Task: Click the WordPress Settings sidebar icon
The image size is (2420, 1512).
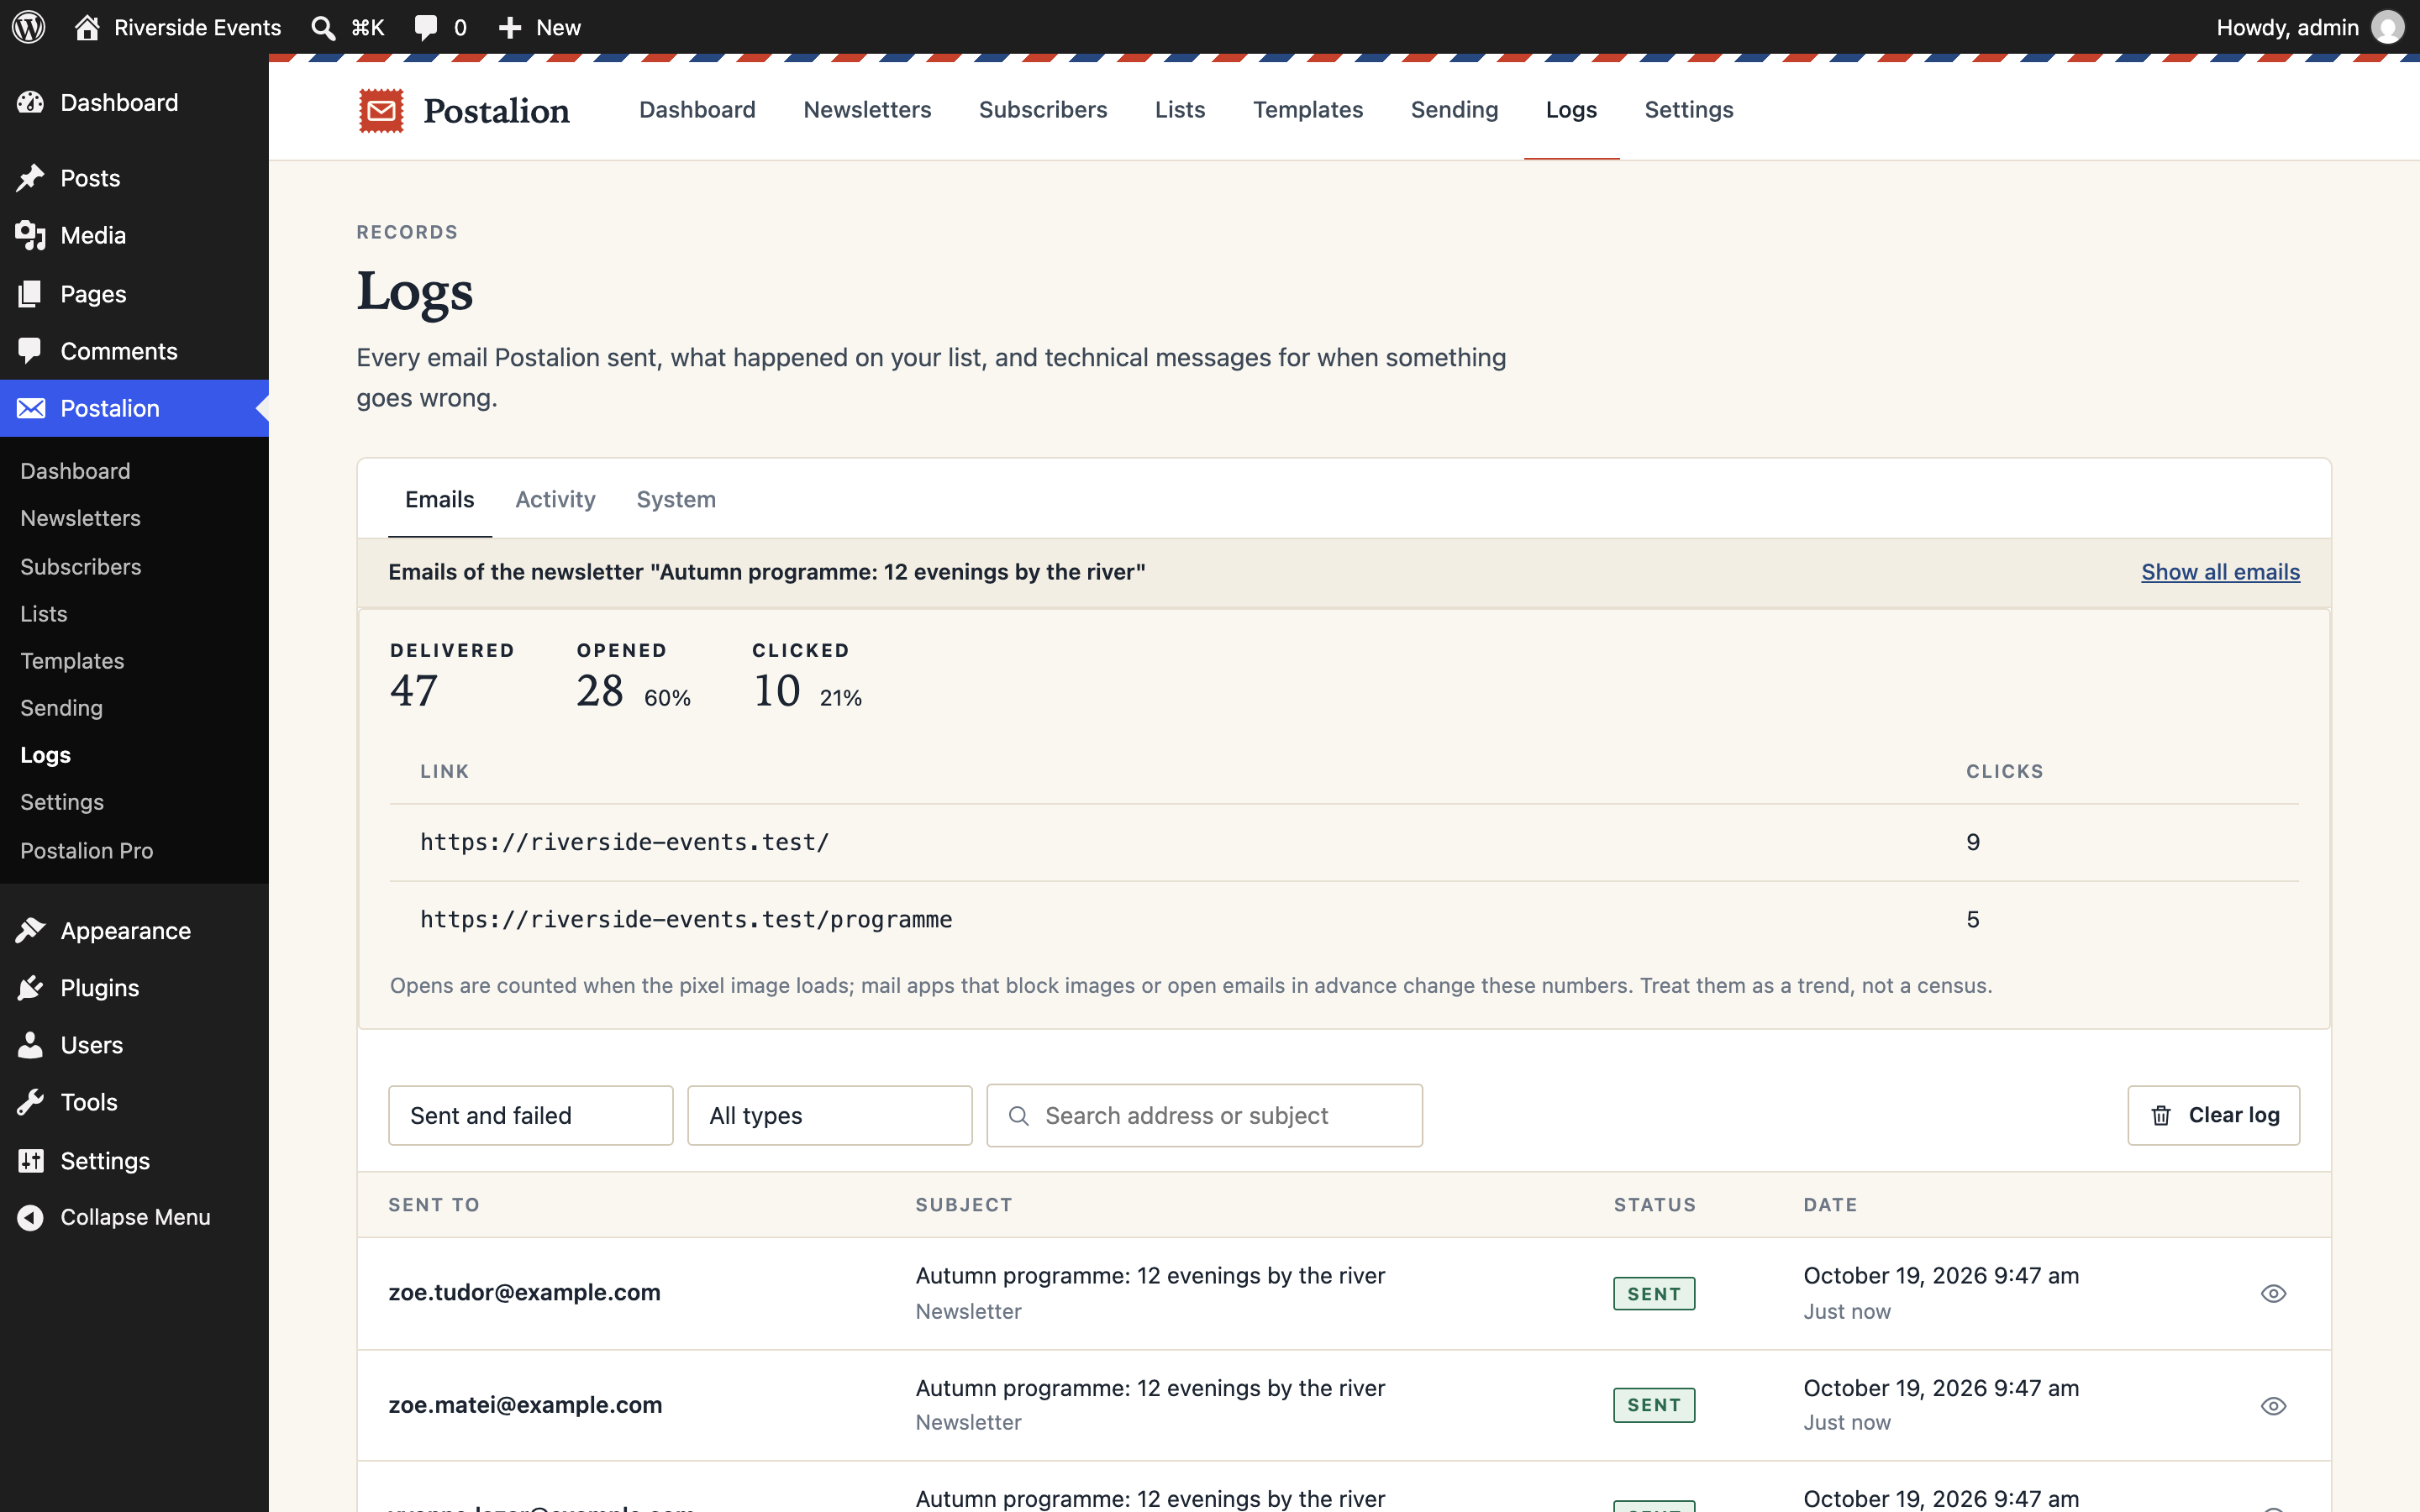Action: [30, 1160]
